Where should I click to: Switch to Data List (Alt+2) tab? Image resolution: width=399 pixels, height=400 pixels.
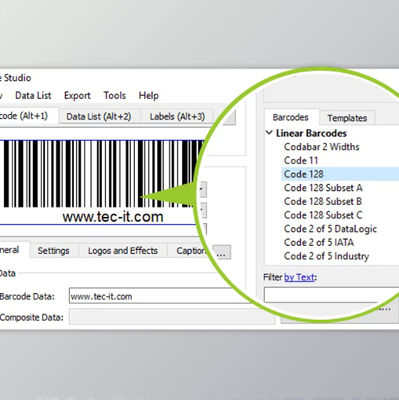coord(99,117)
